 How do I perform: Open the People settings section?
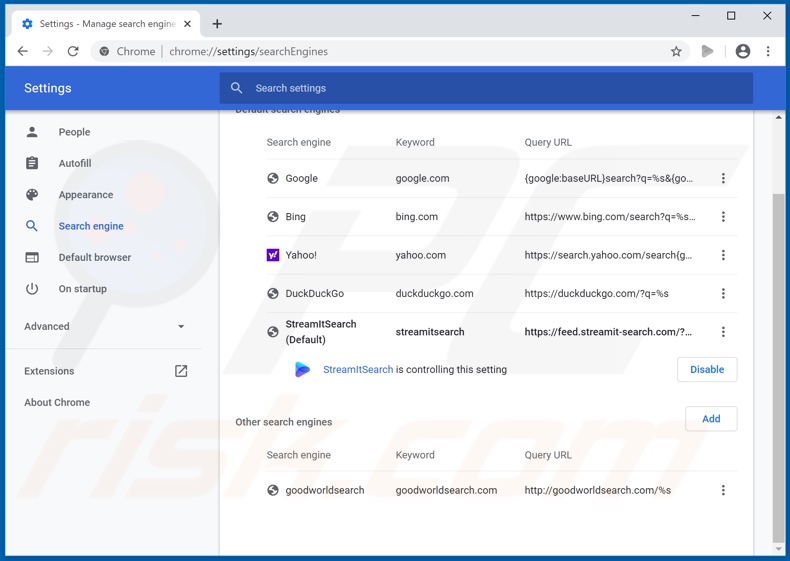pos(74,132)
